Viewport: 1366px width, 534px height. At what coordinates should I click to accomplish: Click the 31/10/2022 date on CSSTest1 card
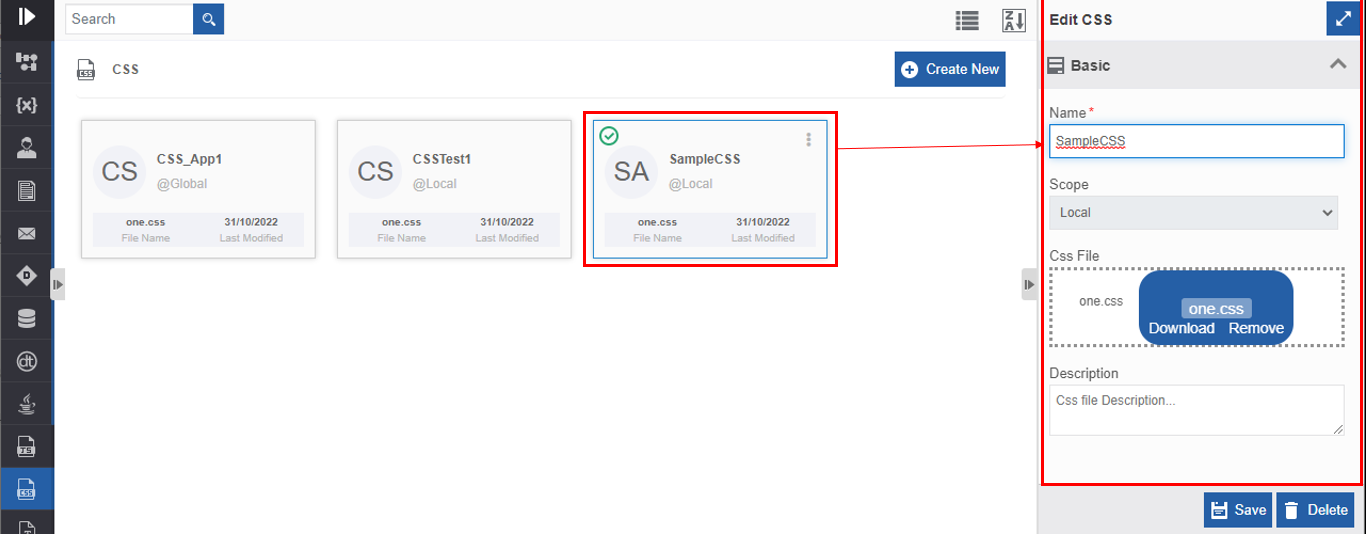[507, 222]
